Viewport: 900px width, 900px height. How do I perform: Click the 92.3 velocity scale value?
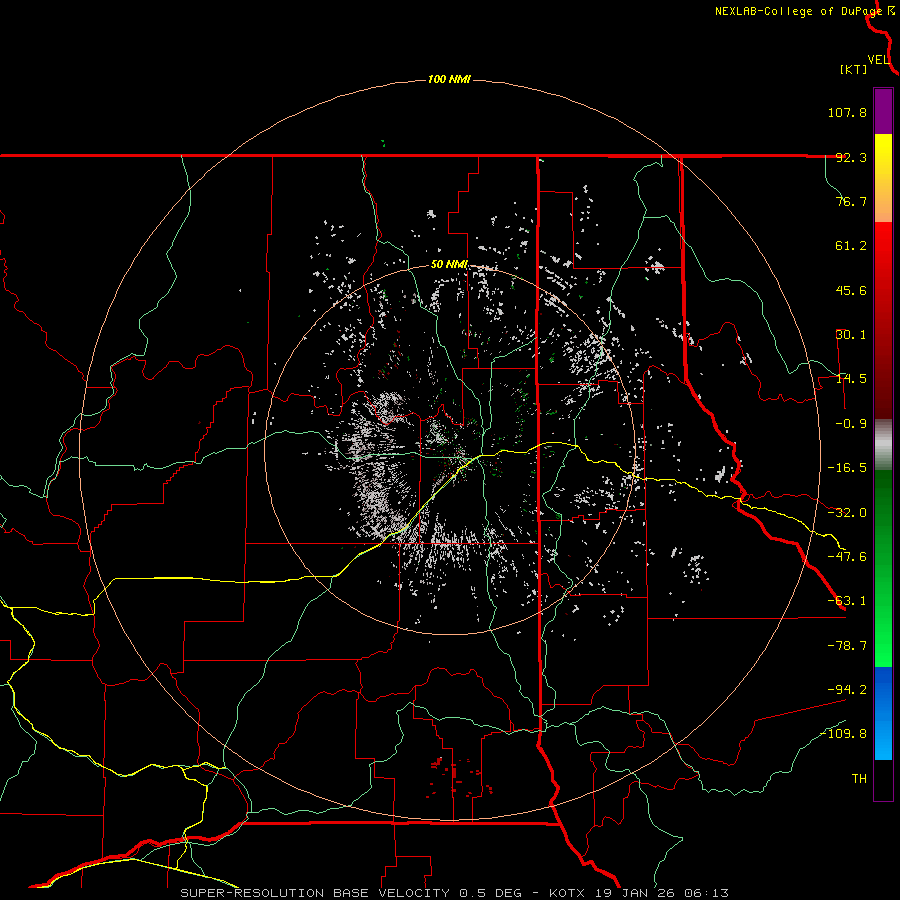pyautogui.click(x=851, y=157)
